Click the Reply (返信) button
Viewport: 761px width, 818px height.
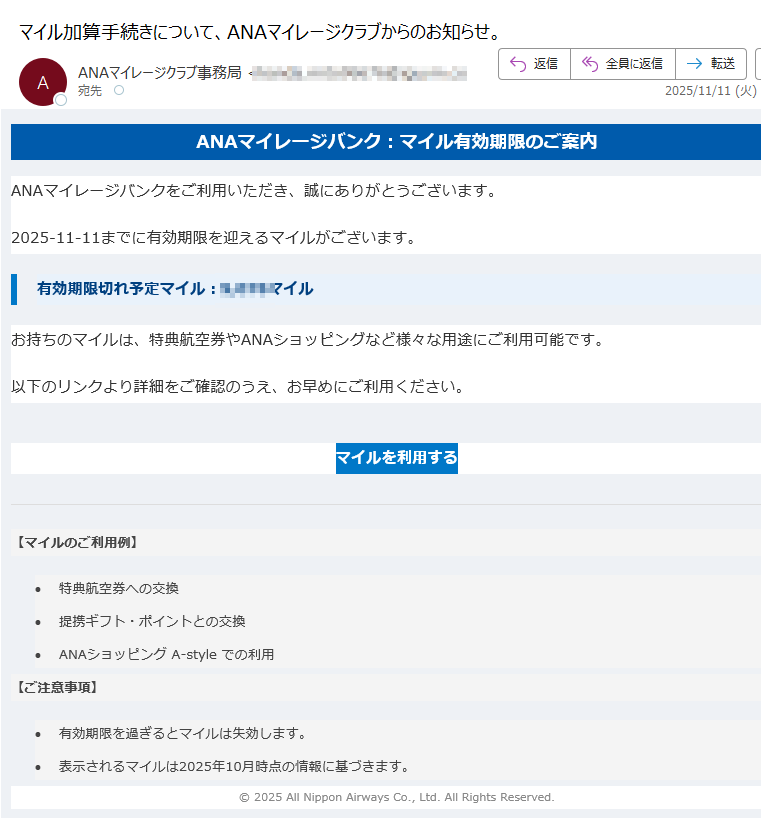coord(534,64)
